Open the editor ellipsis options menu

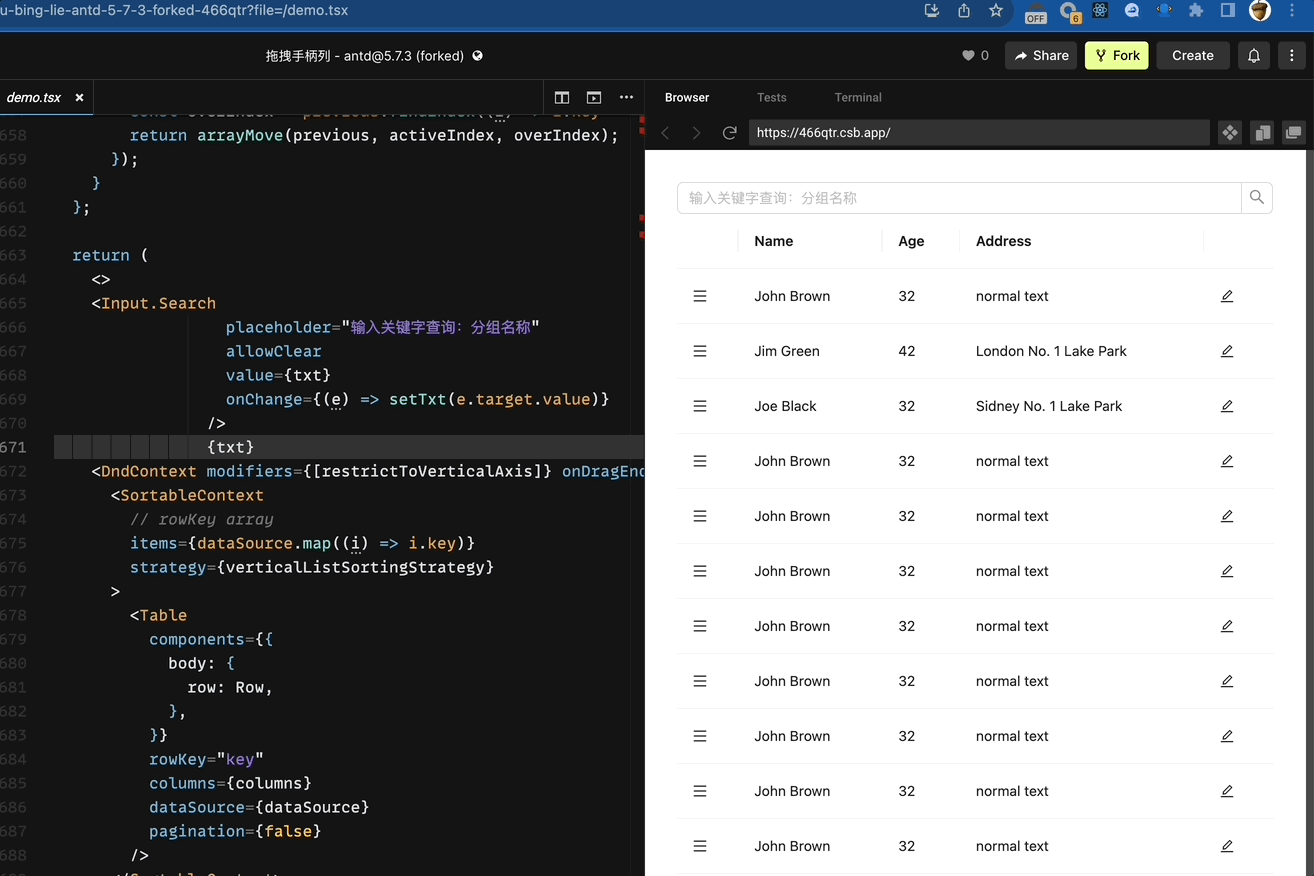[x=626, y=97]
